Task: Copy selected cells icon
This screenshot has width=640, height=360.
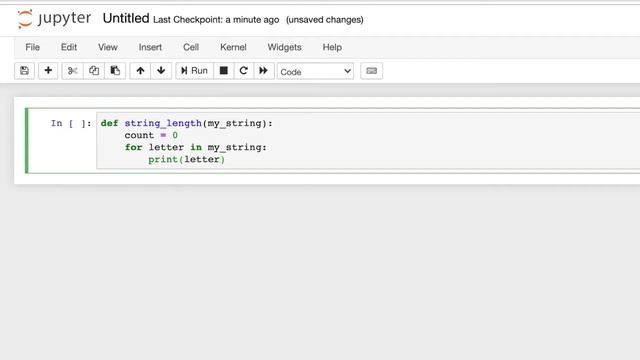Action: [94, 71]
